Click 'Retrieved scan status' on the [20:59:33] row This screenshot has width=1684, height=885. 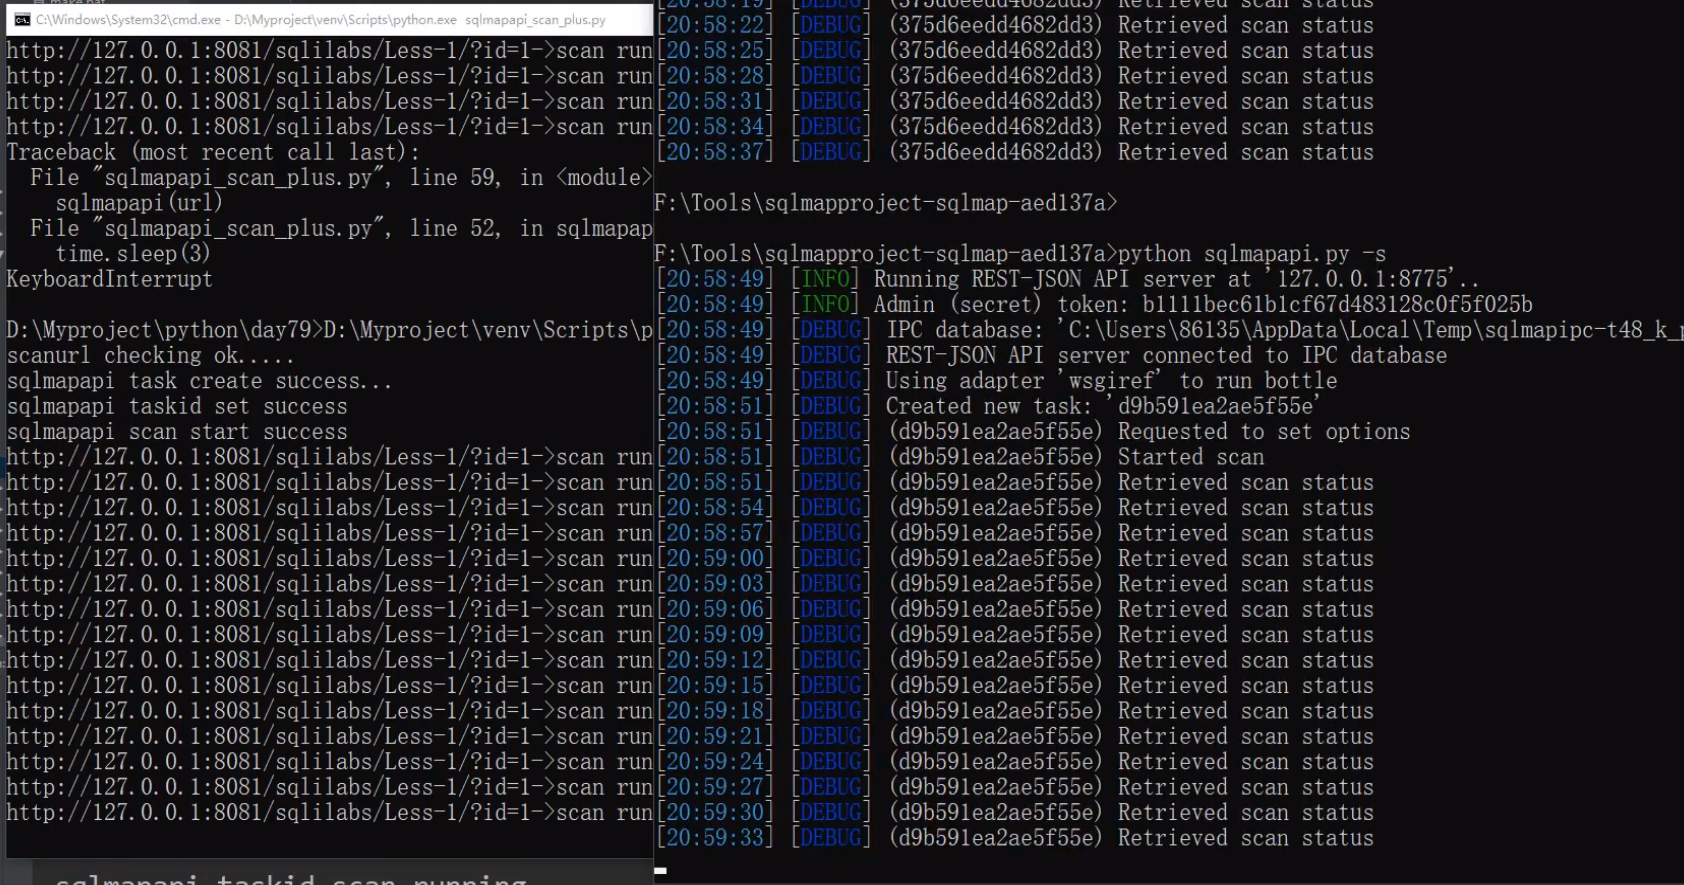point(1246,838)
